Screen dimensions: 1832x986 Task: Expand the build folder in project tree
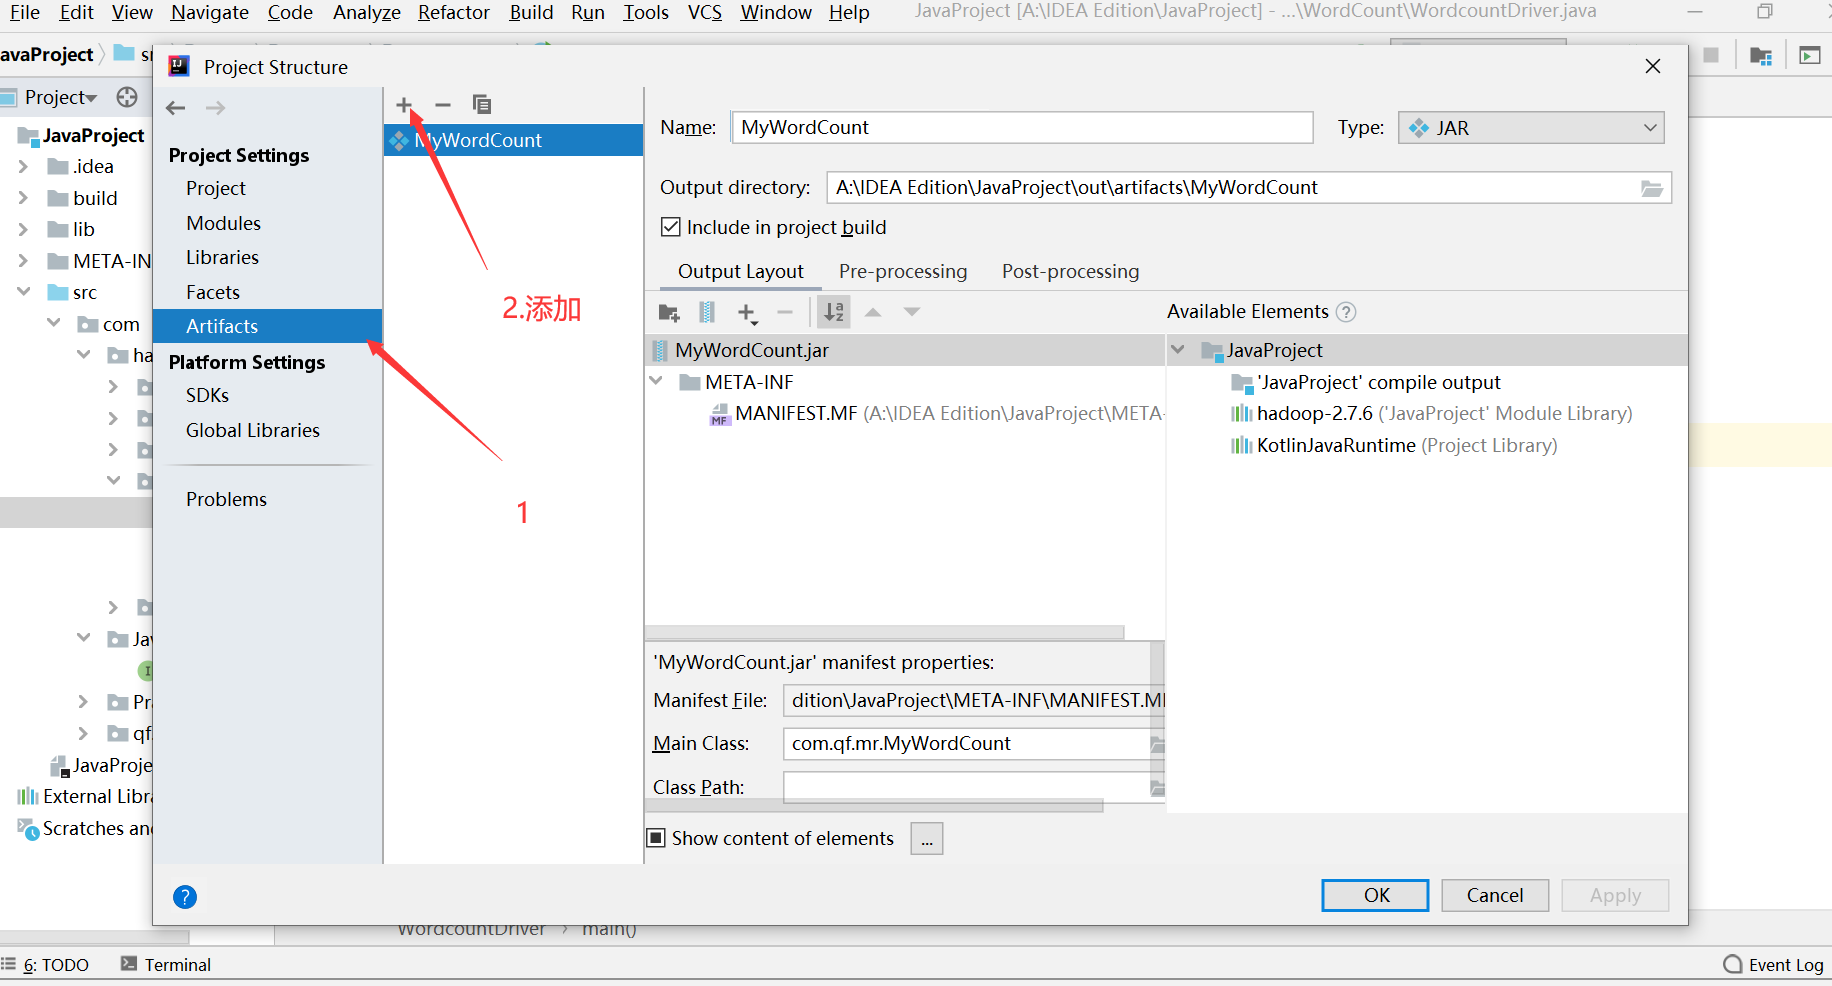point(23,198)
